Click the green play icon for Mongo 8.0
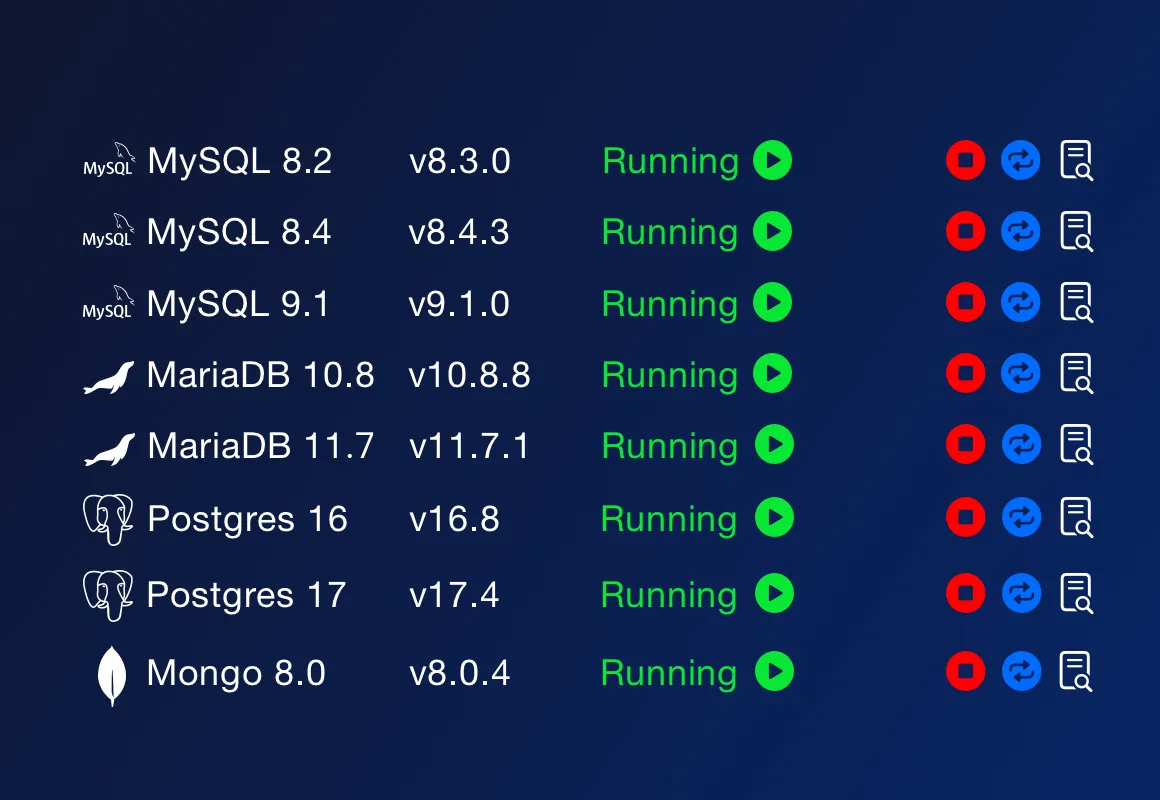Image resolution: width=1160 pixels, height=800 pixels. tap(775, 670)
